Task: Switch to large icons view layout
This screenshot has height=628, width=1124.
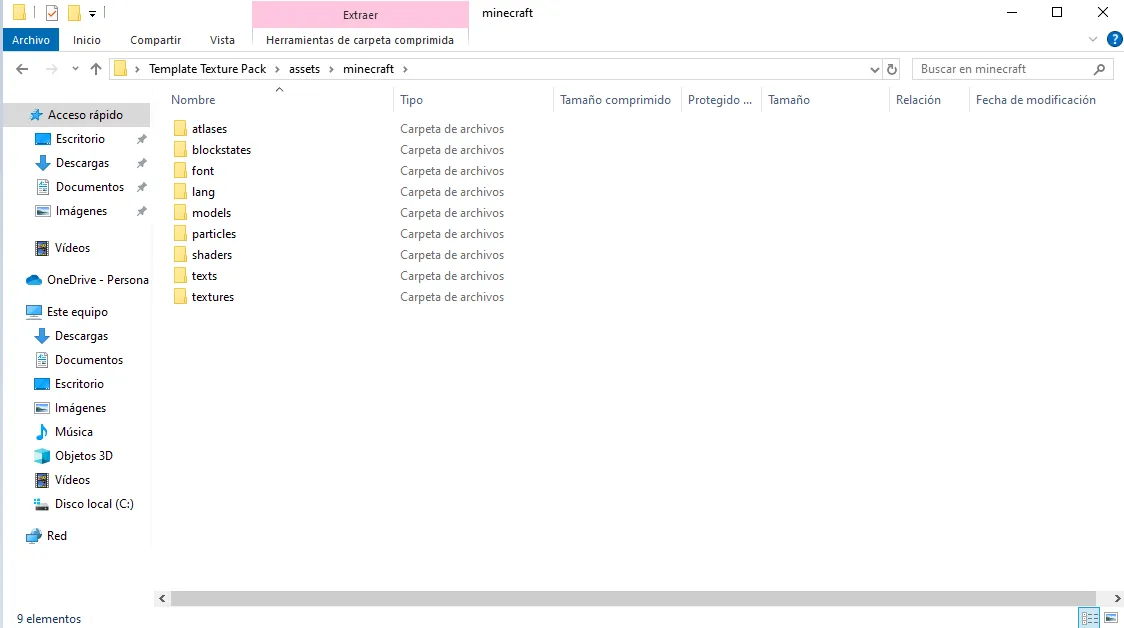Action: point(1111,618)
